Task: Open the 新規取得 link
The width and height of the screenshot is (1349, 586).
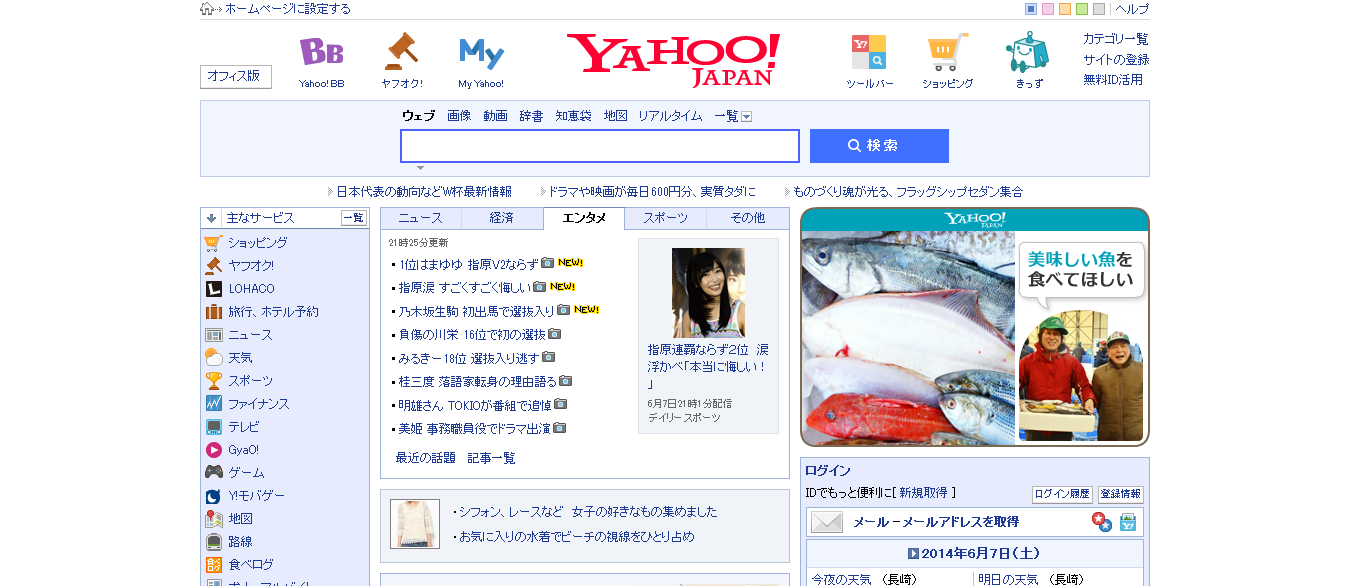Action: tap(922, 493)
